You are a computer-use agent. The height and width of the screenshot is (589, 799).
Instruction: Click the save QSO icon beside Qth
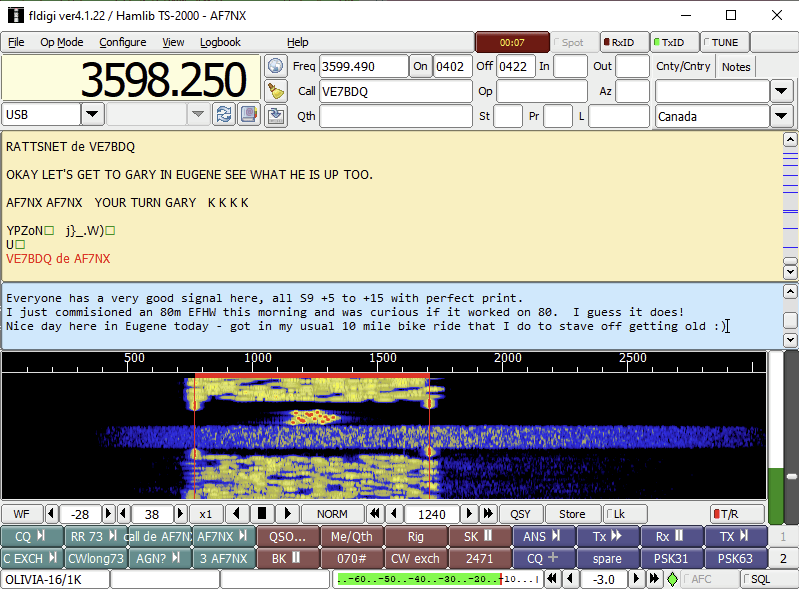click(x=276, y=115)
